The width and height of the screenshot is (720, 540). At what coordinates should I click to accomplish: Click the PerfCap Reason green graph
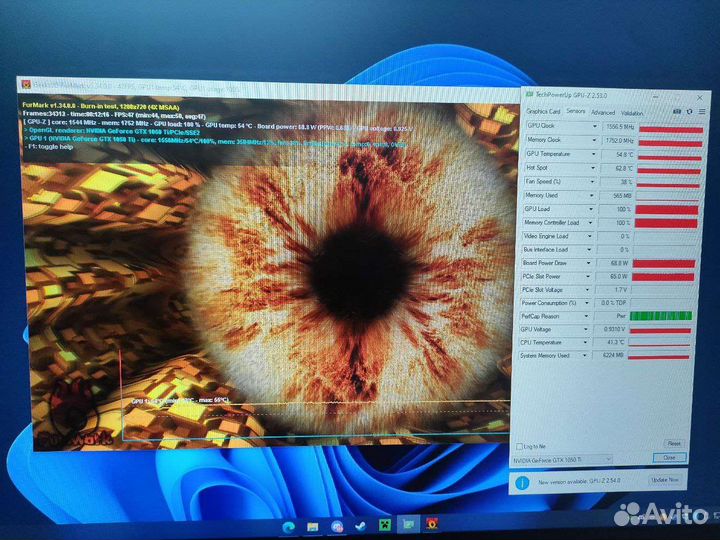[661, 316]
